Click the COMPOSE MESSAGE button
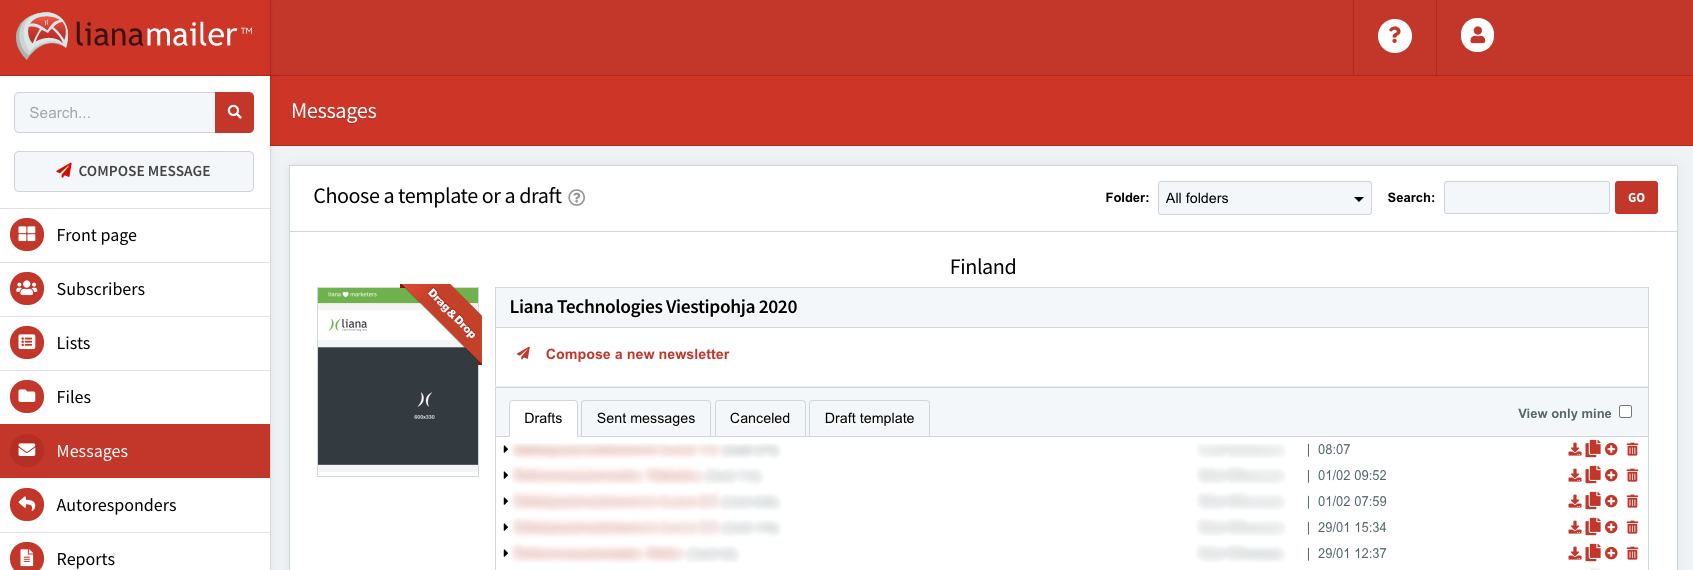This screenshot has height=570, width=1693. pos(134,171)
